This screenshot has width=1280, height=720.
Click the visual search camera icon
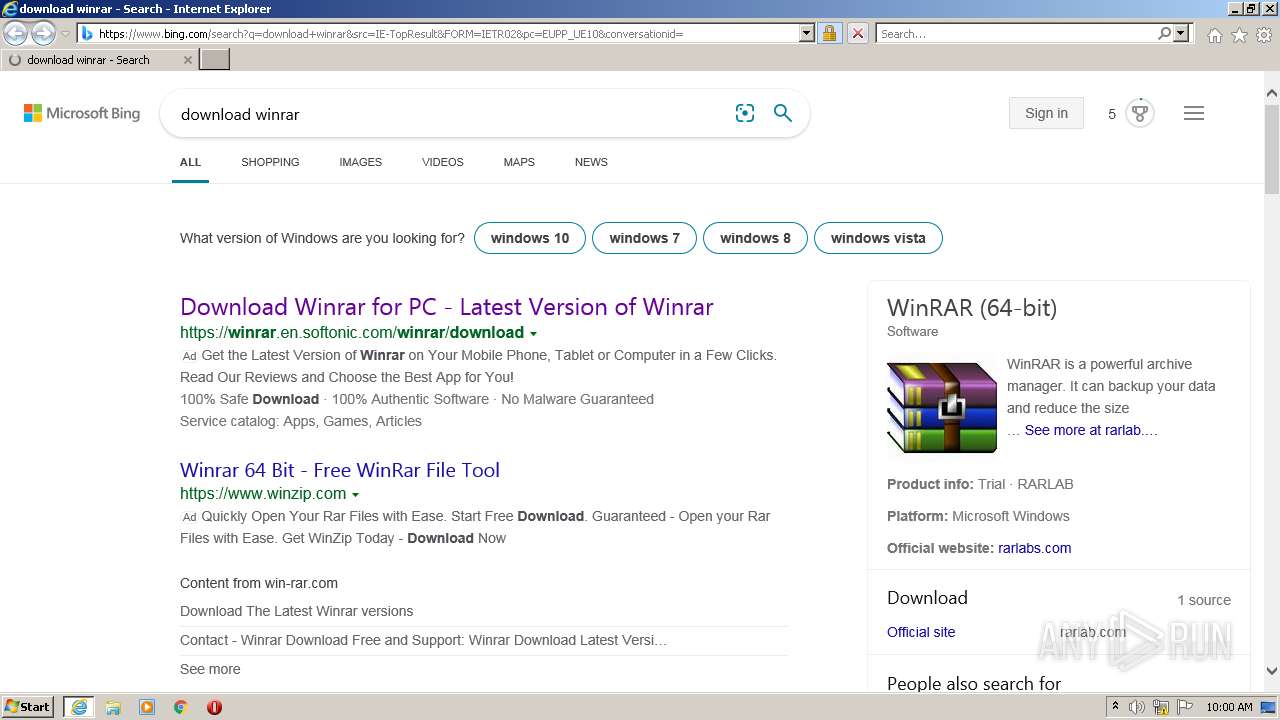pyautogui.click(x=745, y=114)
